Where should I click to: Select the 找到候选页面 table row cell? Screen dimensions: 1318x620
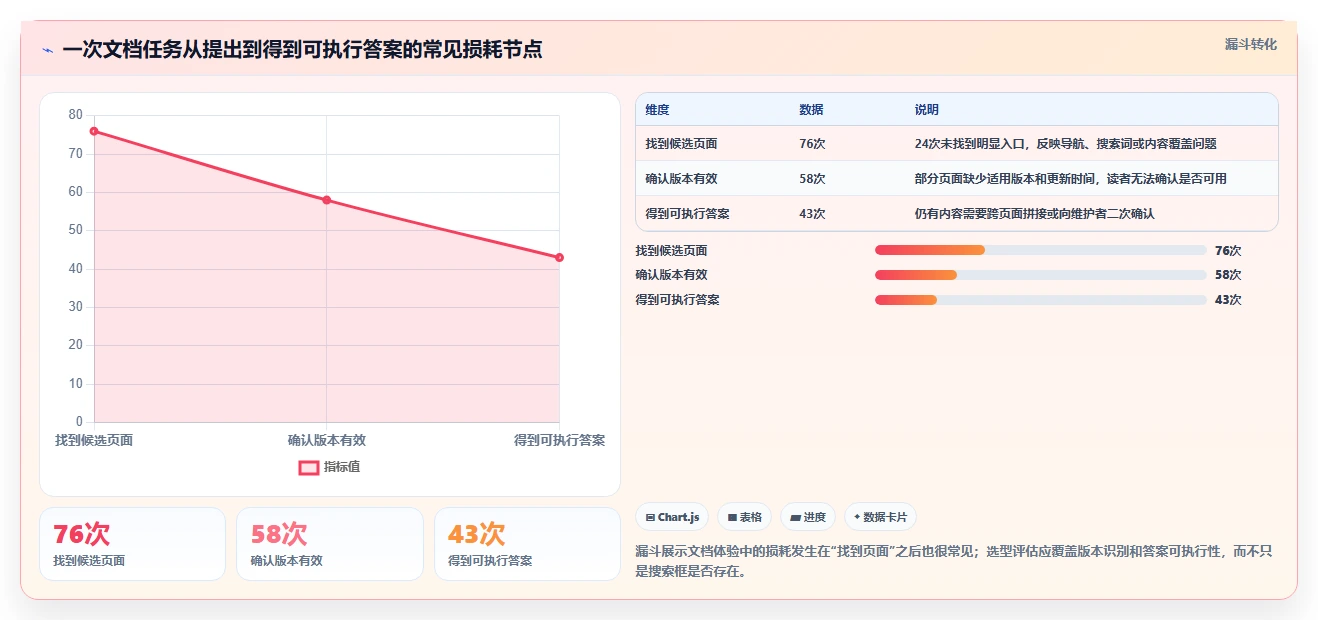coord(681,144)
